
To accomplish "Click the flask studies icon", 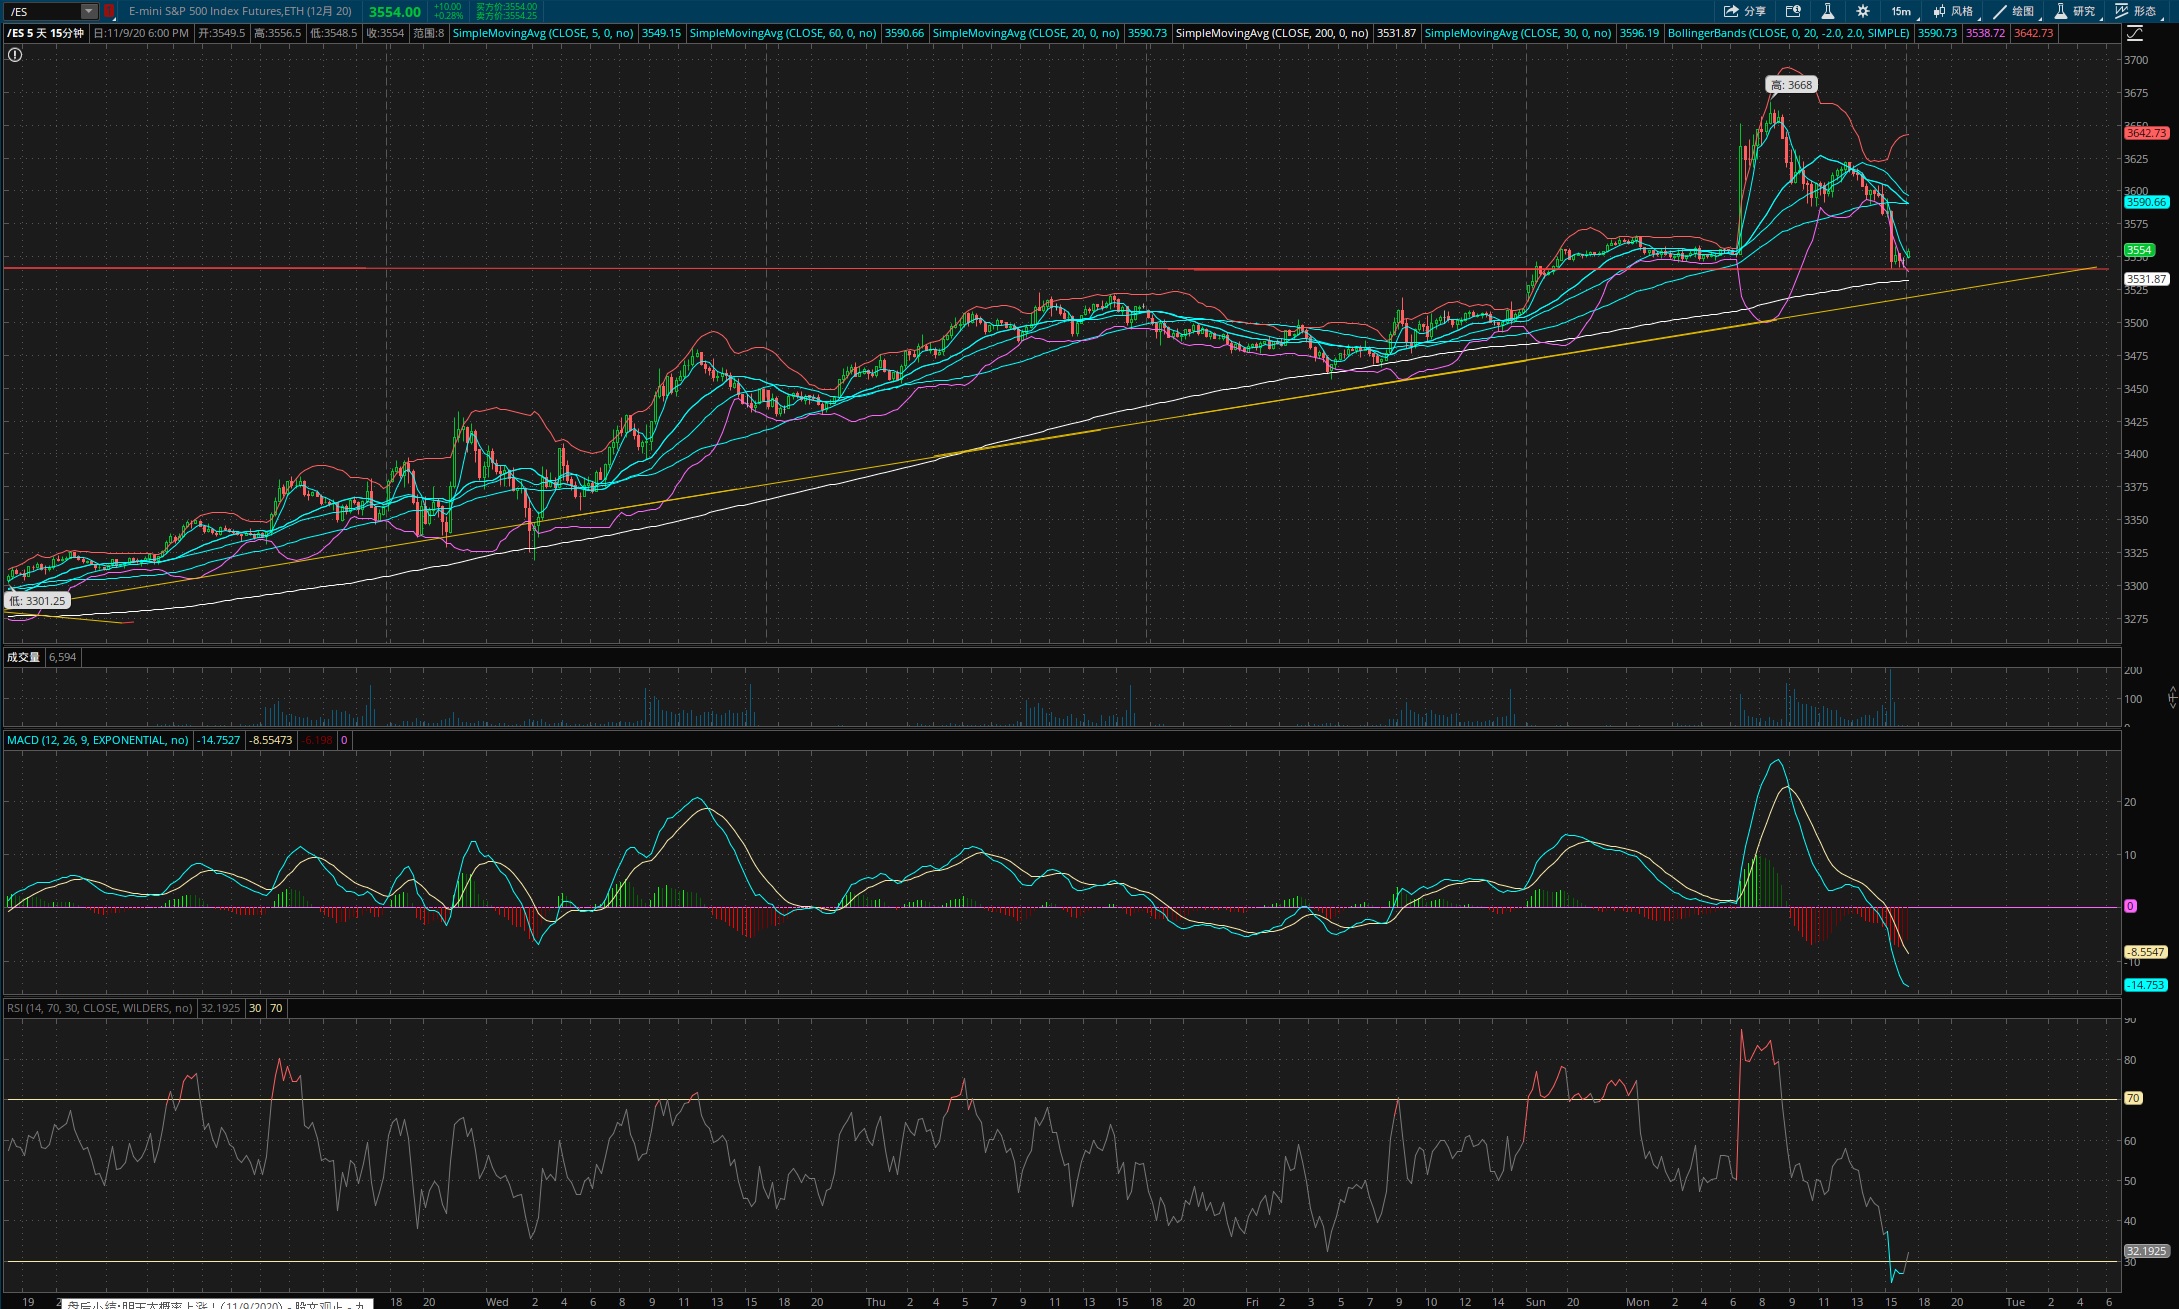I will [x=1827, y=11].
